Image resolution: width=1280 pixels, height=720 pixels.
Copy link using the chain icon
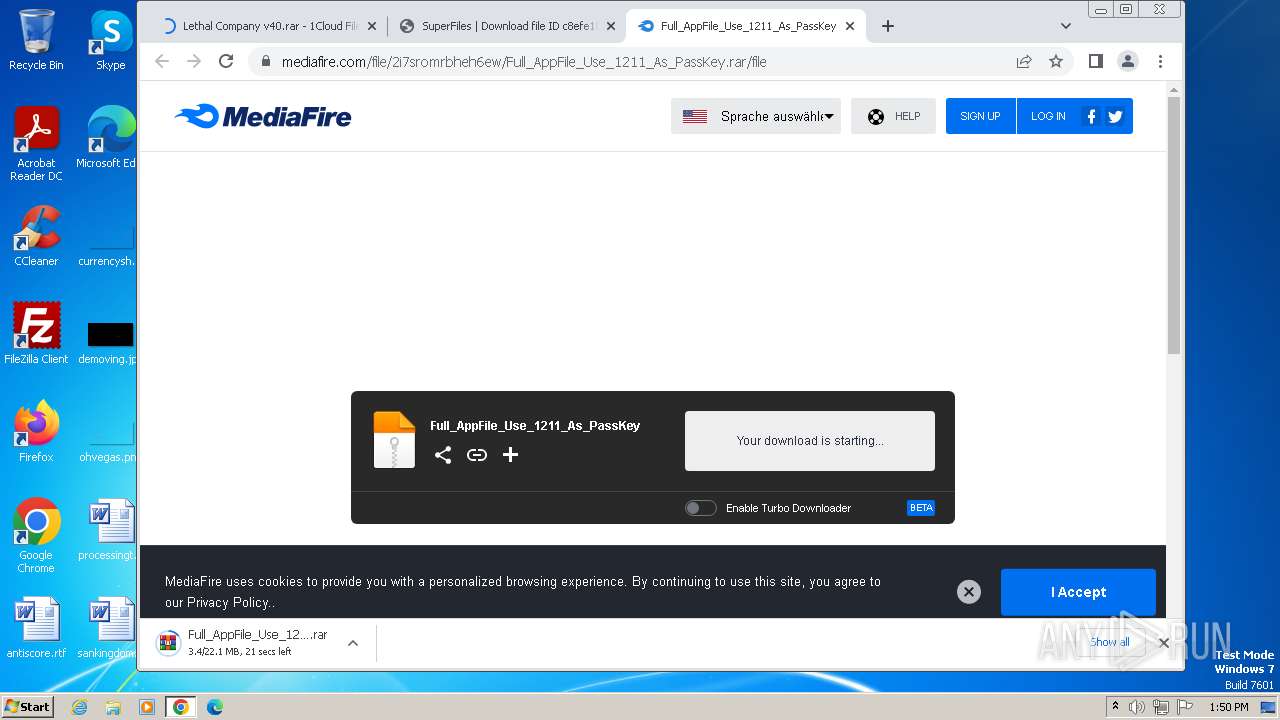[x=477, y=455]
